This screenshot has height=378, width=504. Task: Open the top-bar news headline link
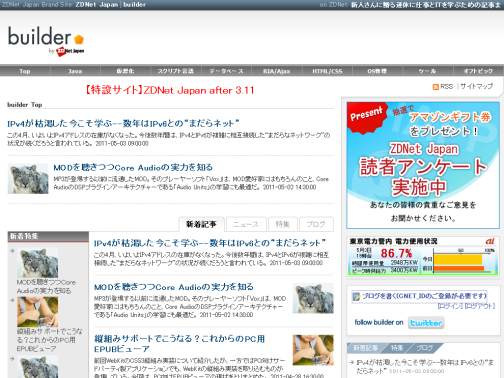[426, 5]
